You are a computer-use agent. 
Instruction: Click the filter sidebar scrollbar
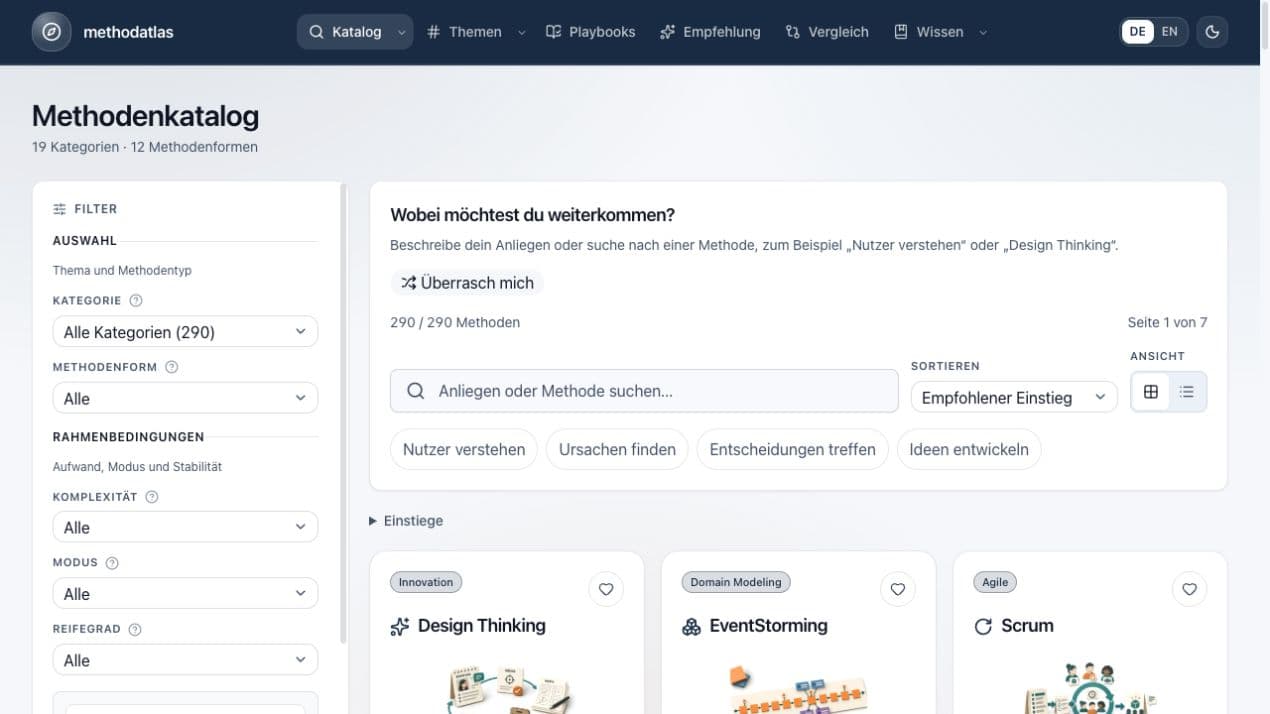pos(344,412)
